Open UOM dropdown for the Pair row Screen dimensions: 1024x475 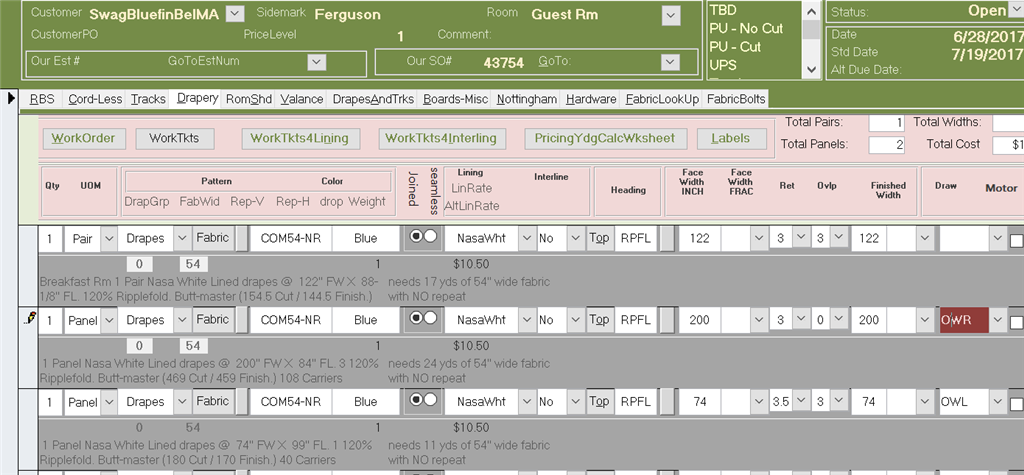pyautogui.click(x=109, y=238)
